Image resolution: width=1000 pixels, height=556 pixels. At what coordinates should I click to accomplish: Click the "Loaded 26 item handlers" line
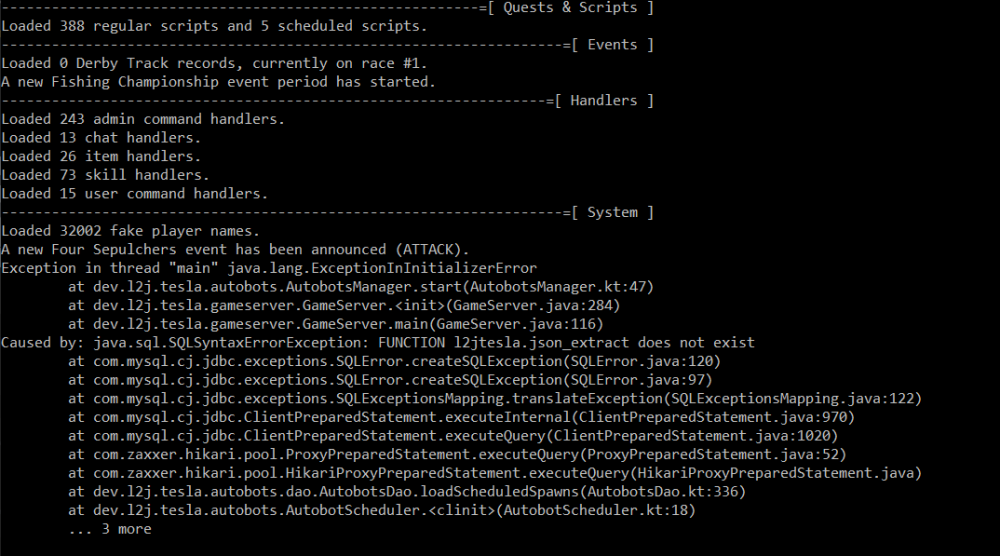point(101,156)
